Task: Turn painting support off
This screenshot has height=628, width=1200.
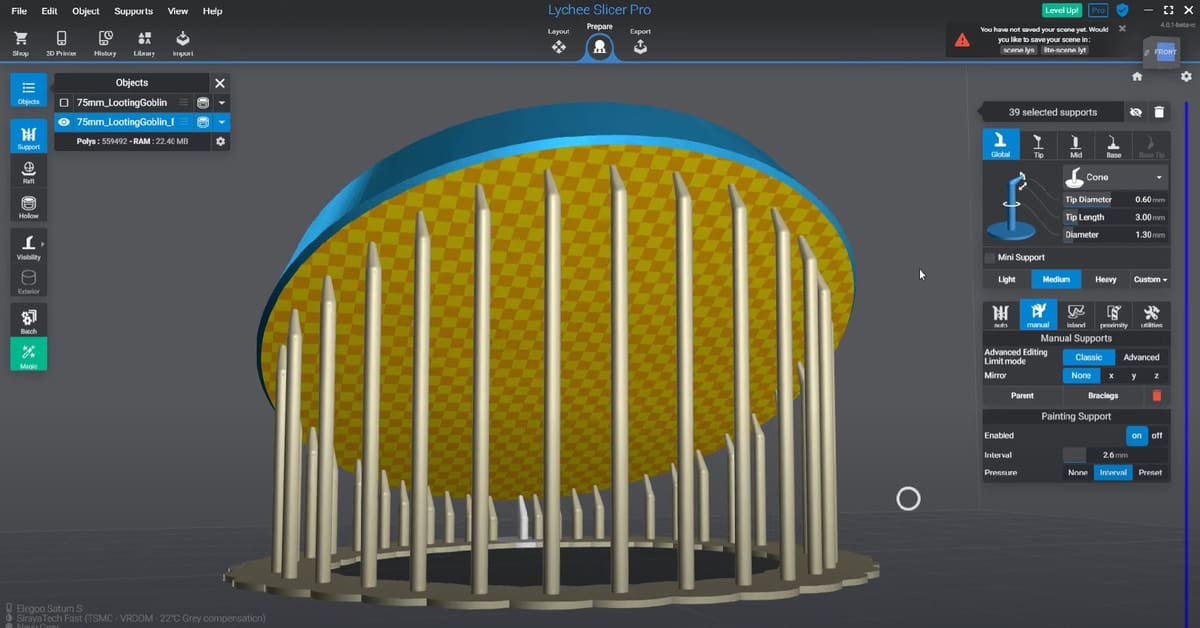Action: tap(1157, 435)
